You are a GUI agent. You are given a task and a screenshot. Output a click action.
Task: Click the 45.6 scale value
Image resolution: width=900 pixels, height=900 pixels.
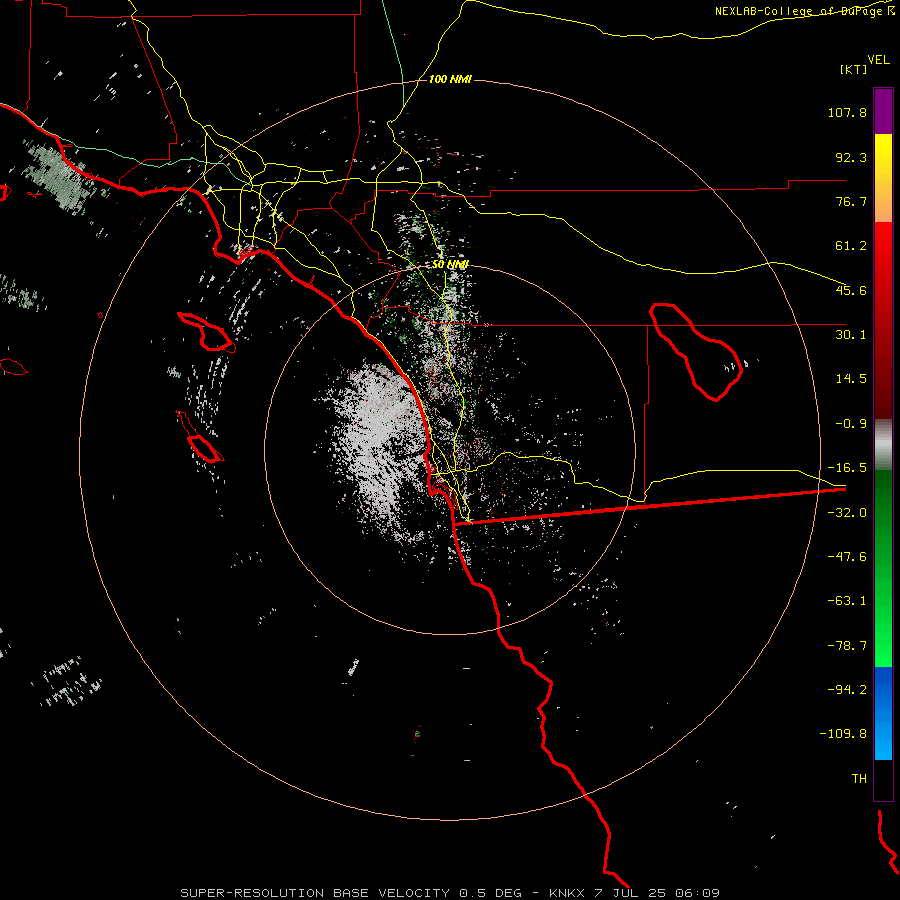(x=851, y=290)
